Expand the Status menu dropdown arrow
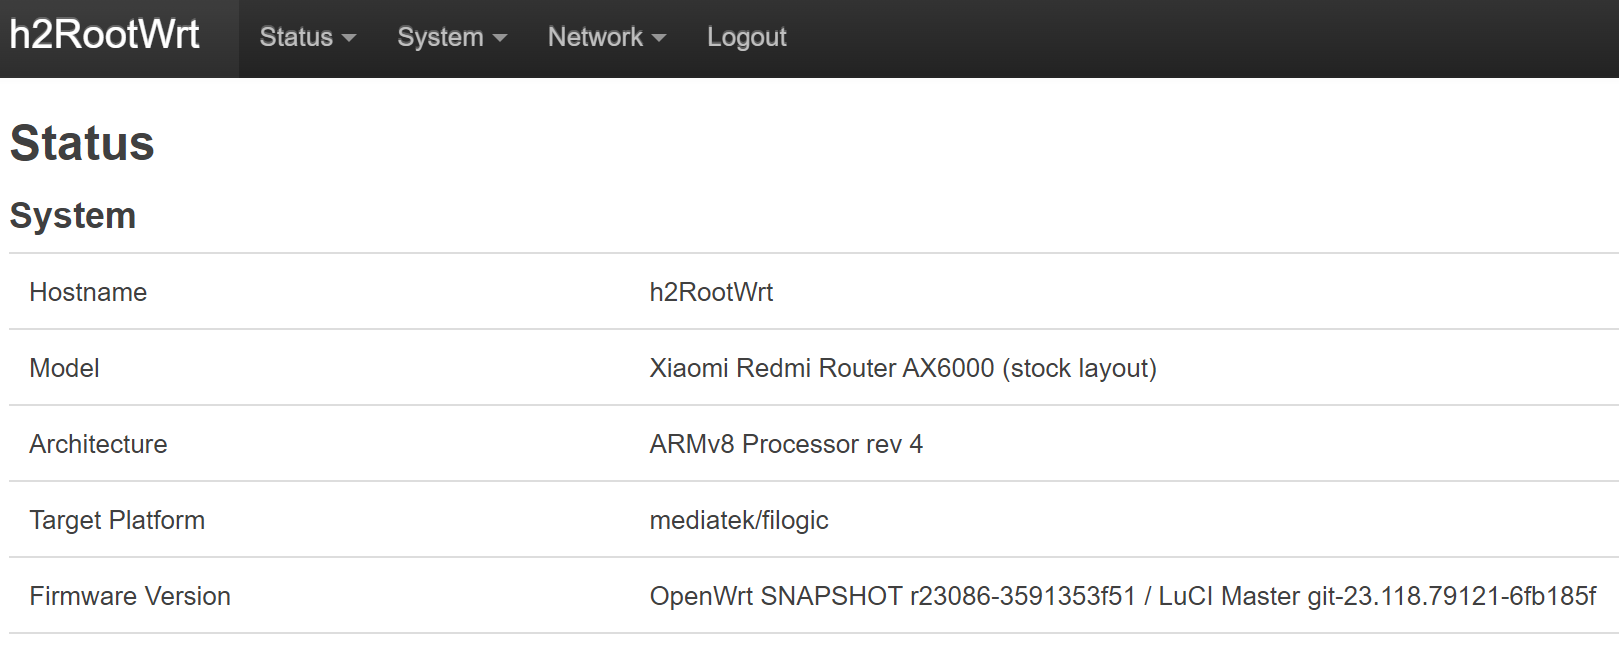1619x646 pixels. (349, 40)
